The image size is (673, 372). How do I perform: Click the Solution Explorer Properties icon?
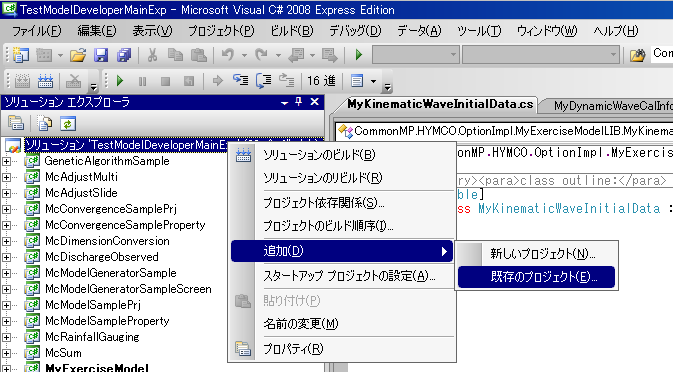16,124
